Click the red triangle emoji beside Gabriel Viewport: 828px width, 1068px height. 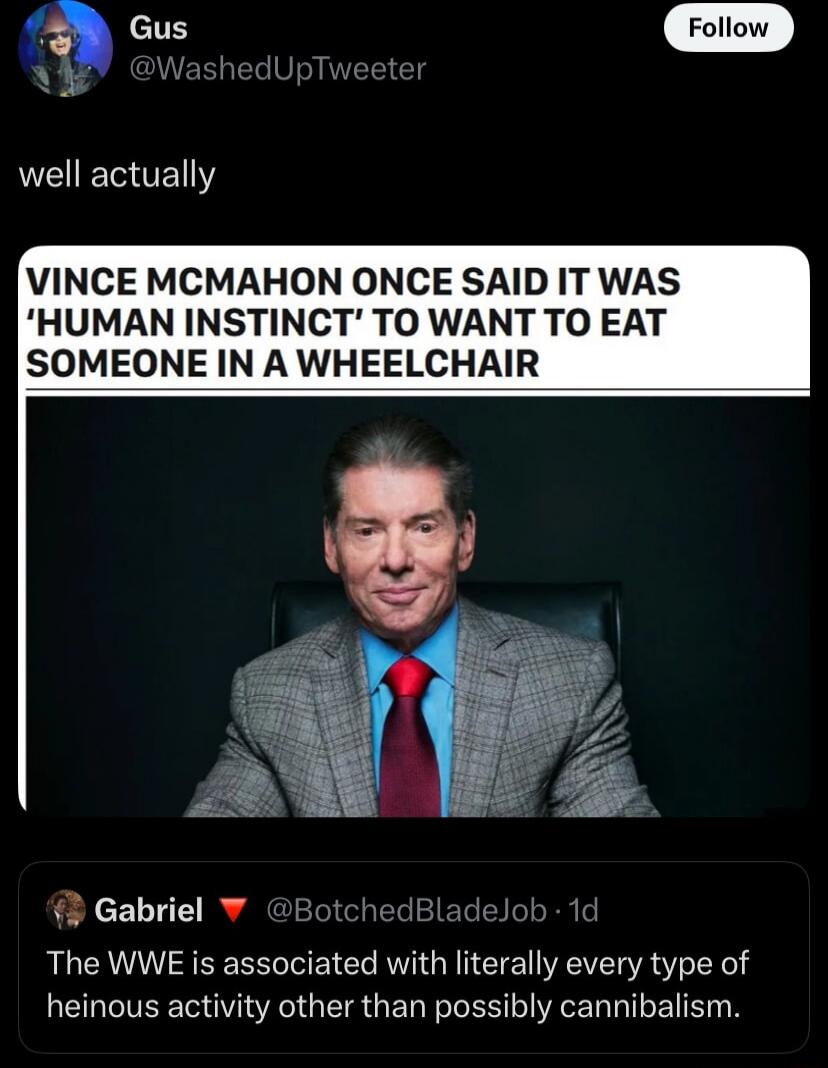coord(232,910)
